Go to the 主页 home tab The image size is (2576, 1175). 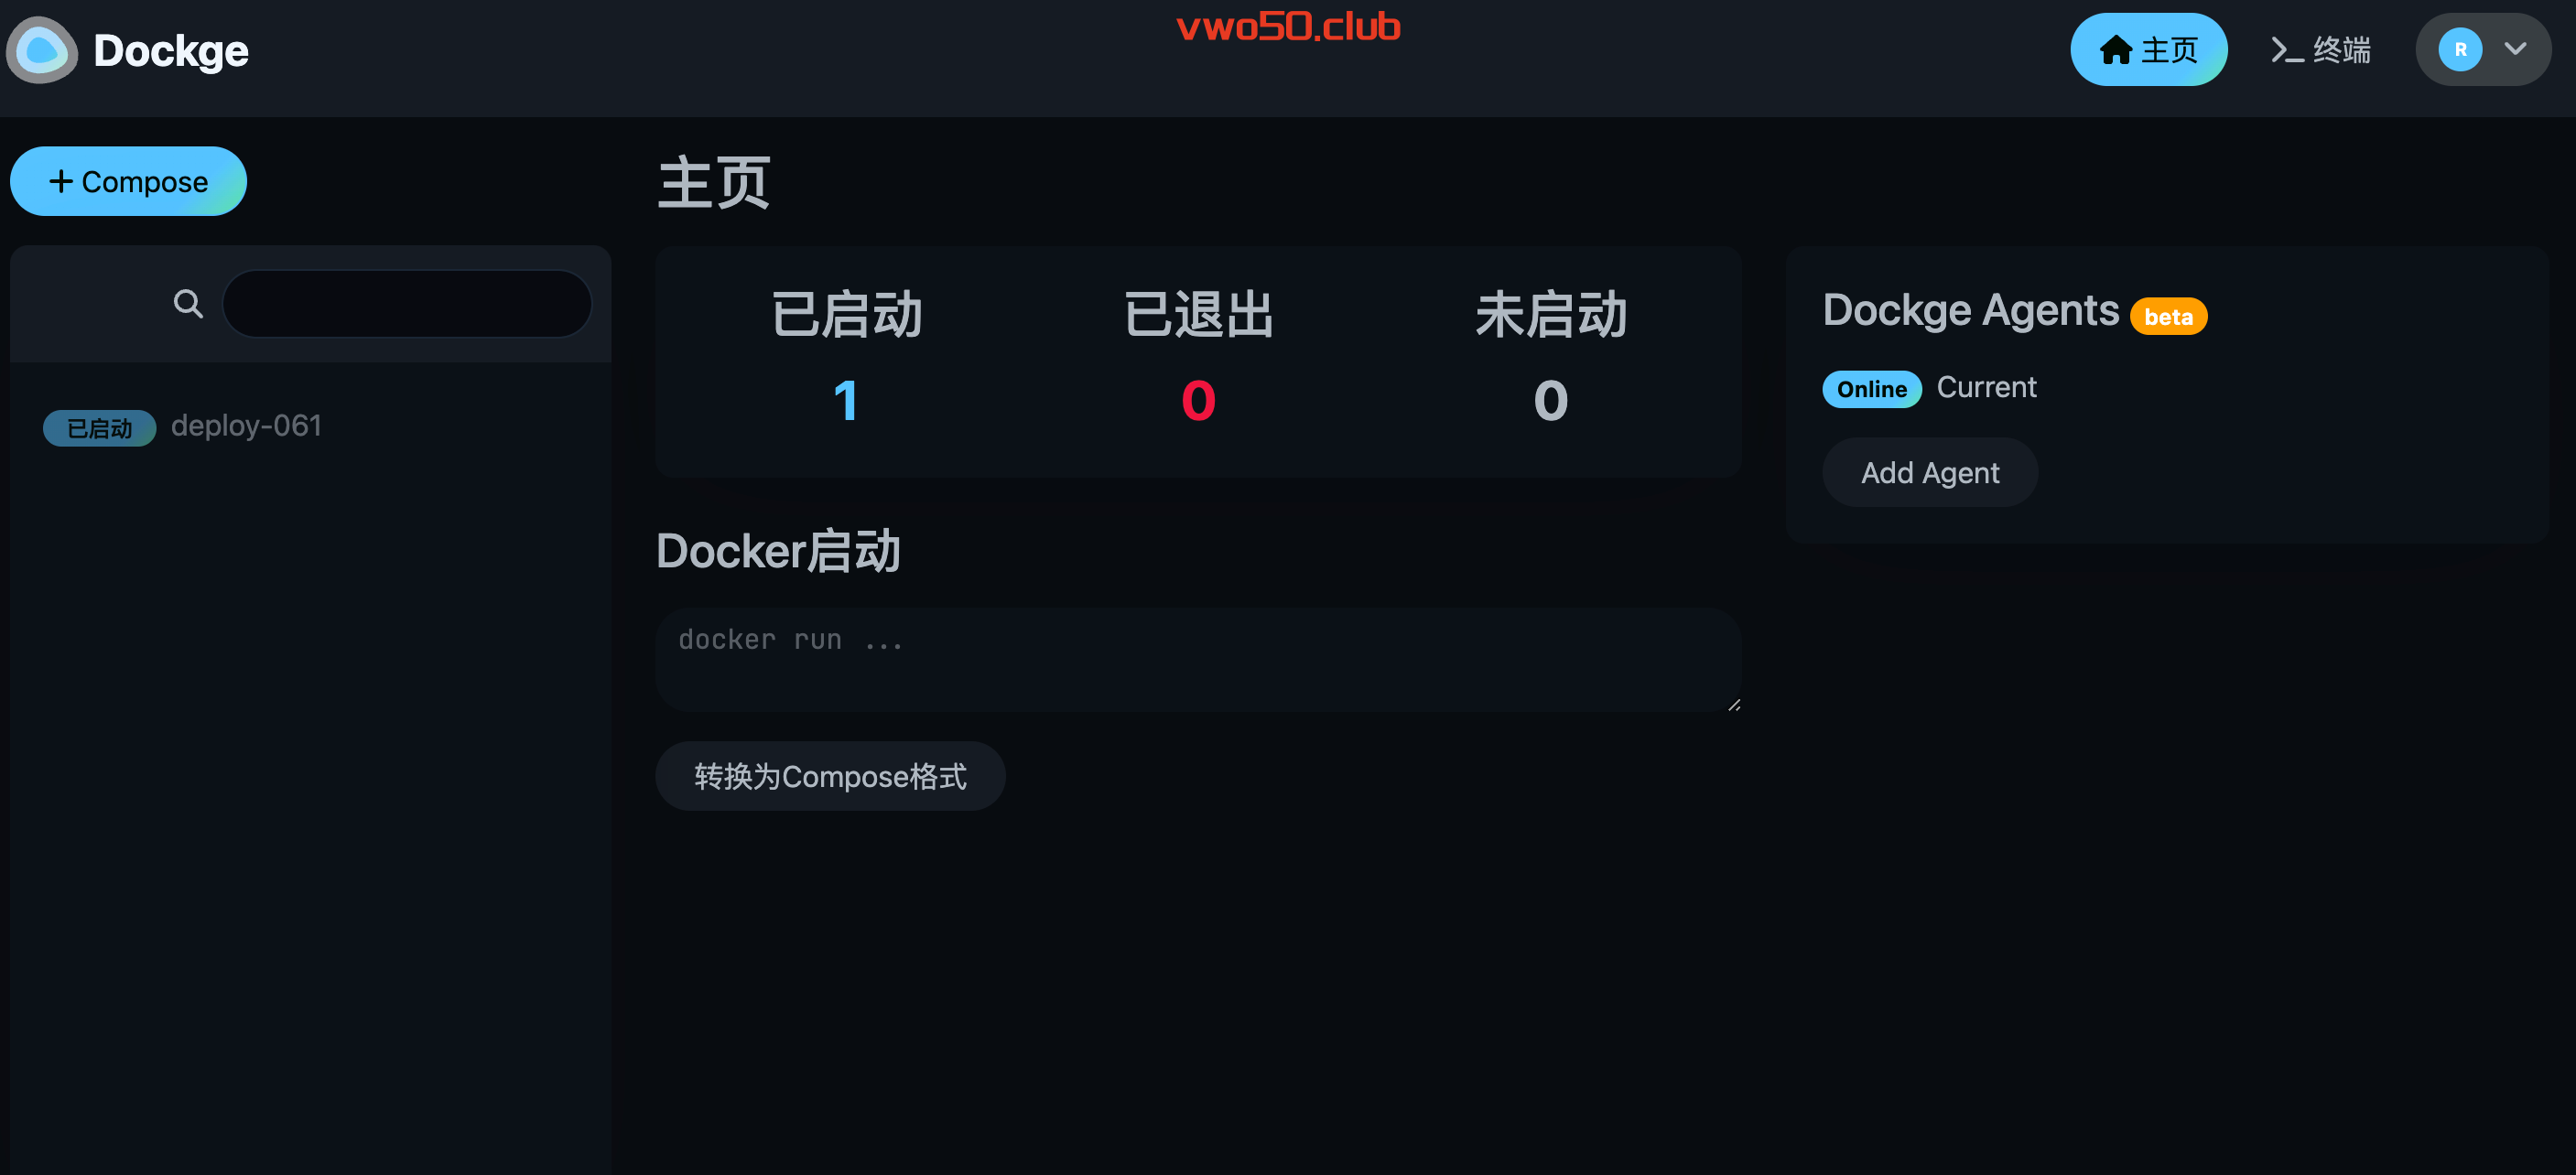[2148, 50]
